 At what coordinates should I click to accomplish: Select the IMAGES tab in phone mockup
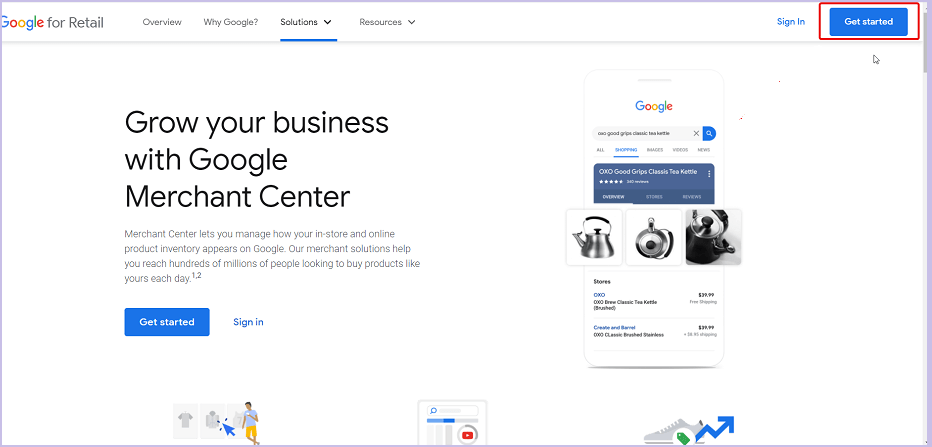click(654, 150)
